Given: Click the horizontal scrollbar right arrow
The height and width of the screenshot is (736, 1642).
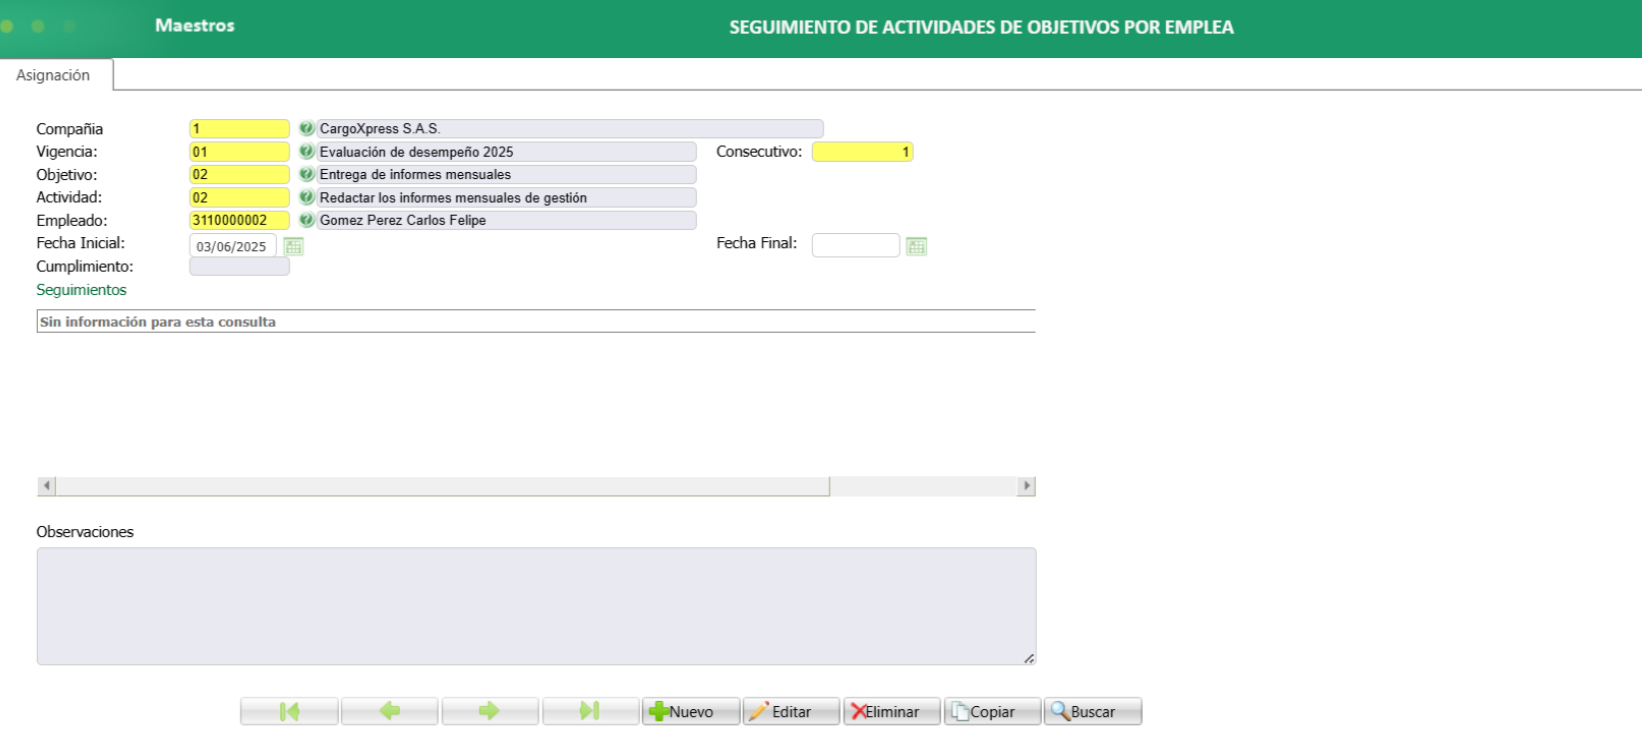Looking at the screenshot, I should [x=1026, y=486].
